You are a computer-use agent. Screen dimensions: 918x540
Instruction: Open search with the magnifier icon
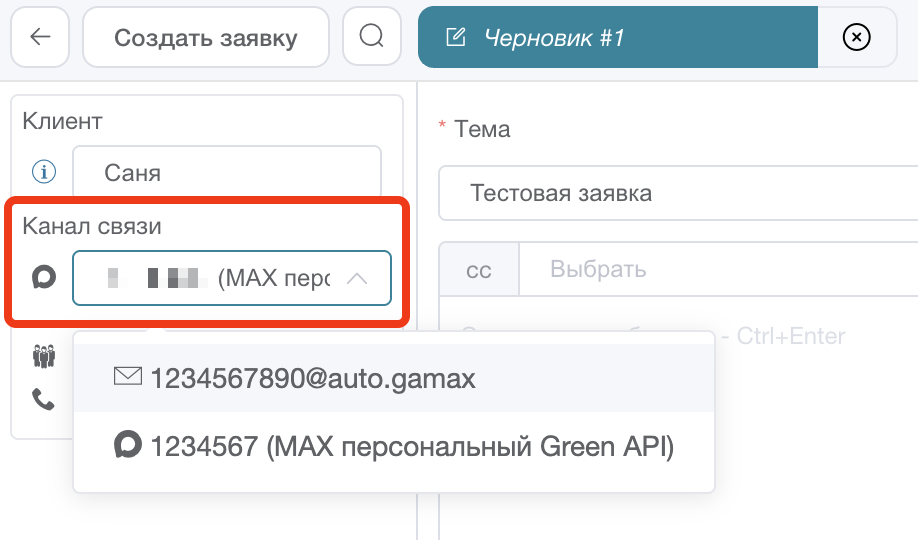tap(371, 38)
